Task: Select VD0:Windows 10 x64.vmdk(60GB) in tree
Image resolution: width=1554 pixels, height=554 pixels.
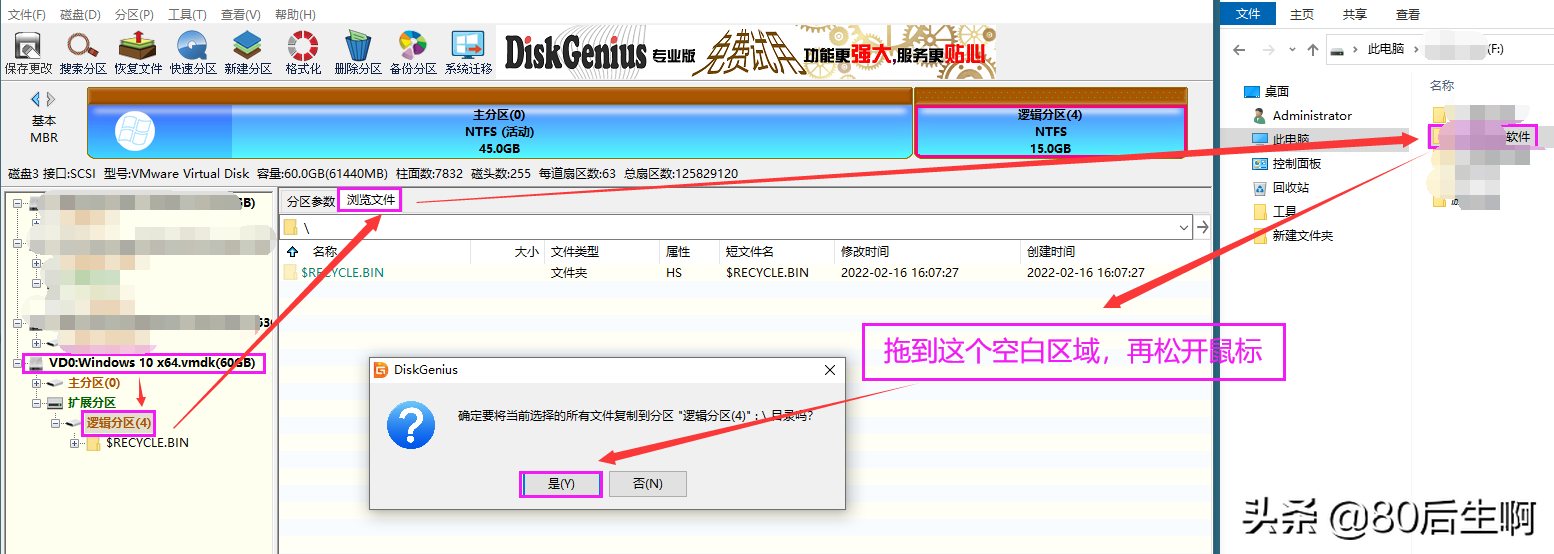Action: (x=151, y=363)
